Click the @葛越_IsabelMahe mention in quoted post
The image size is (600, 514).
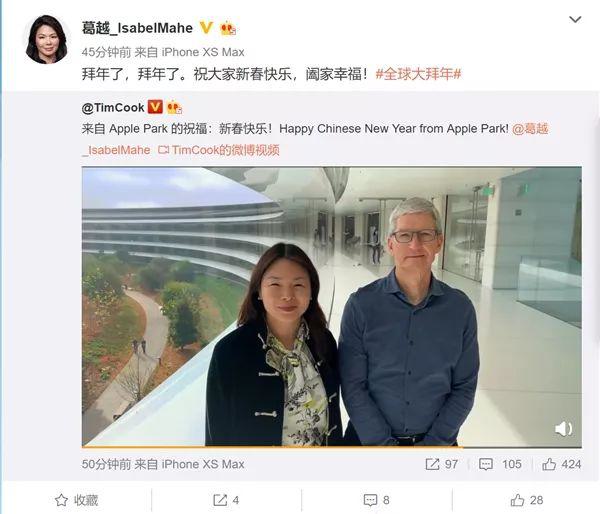[x=530, y=129]
